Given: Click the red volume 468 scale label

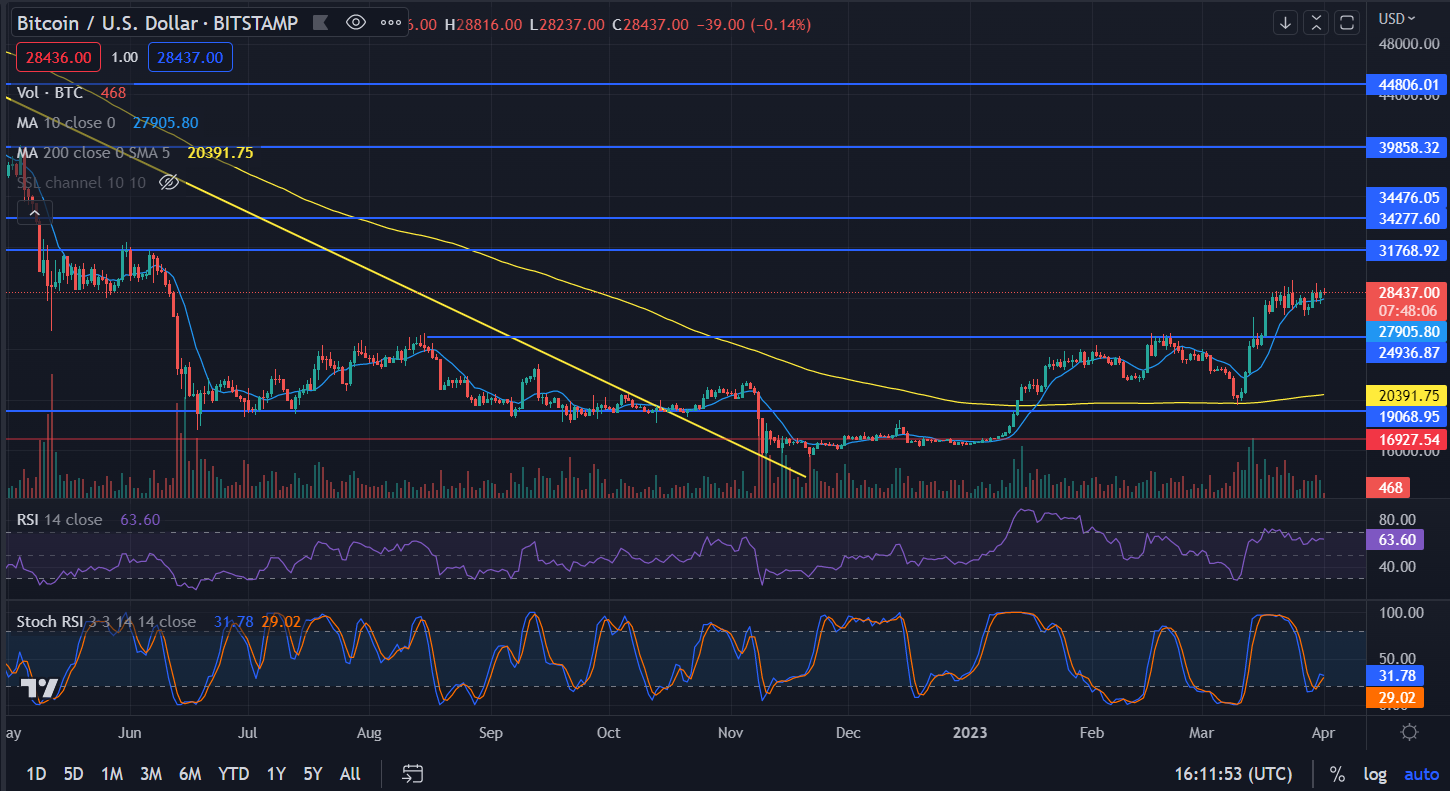Looking at the screenshot, I should 1388,487.
